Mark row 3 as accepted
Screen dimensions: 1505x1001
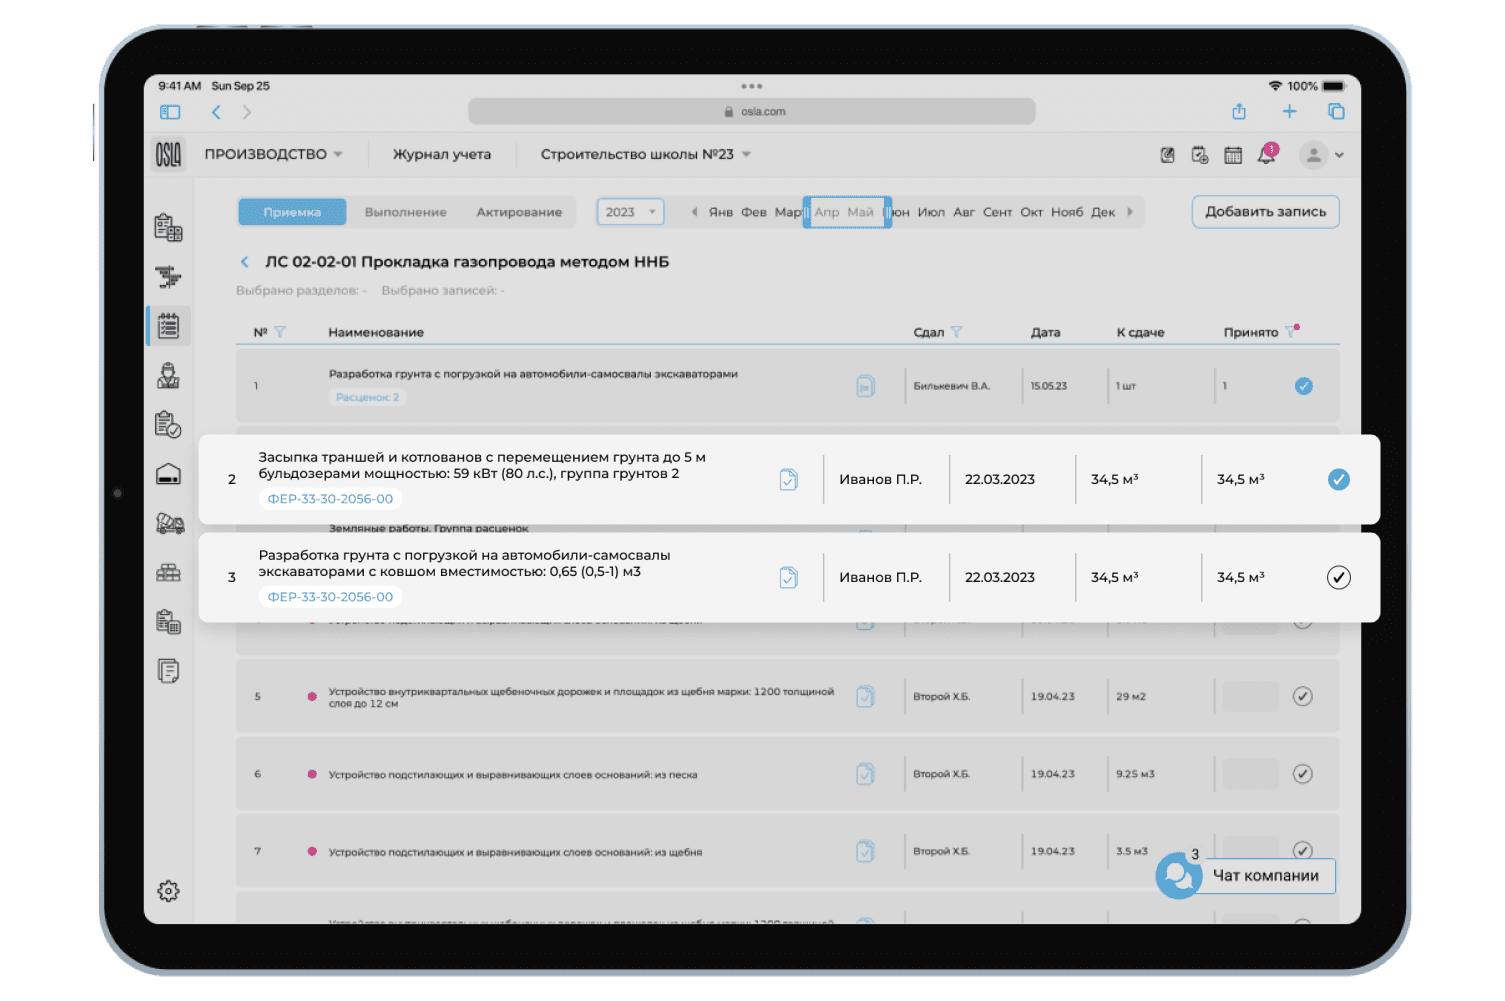1338,578
